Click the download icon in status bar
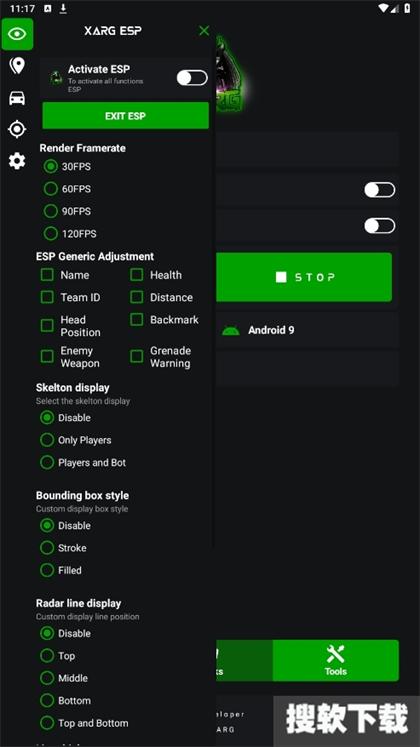This screenshot has width=420, height=747. 63,9
